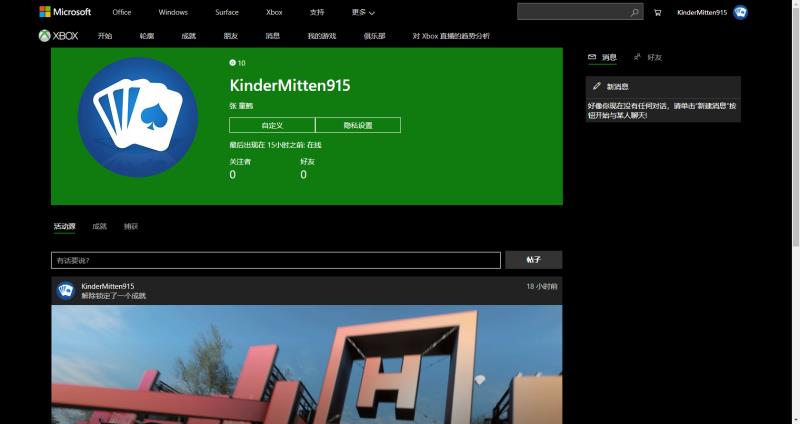Open the 对 Xbox 直播 analysis link

coord(451,36)
